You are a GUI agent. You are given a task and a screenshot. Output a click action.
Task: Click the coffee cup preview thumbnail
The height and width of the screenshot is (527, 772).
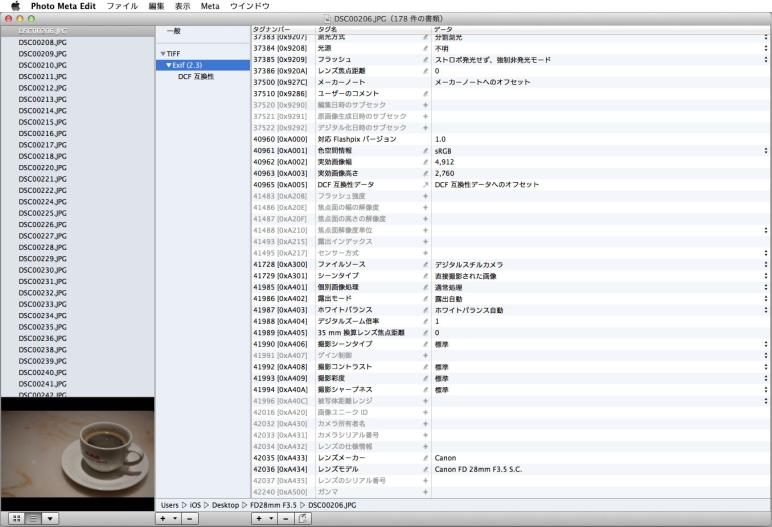[x=77, y=454]
